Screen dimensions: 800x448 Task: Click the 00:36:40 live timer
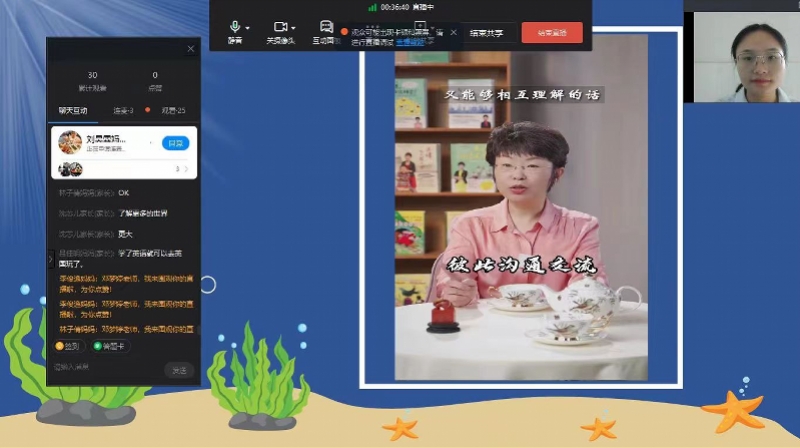(394, 7)
